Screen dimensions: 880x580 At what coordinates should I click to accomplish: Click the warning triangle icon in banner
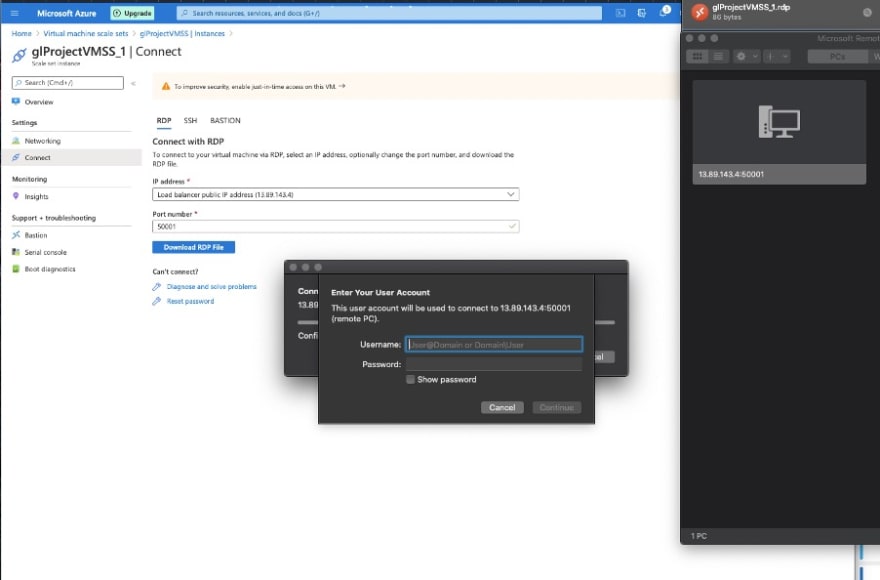tap(166, 86)
